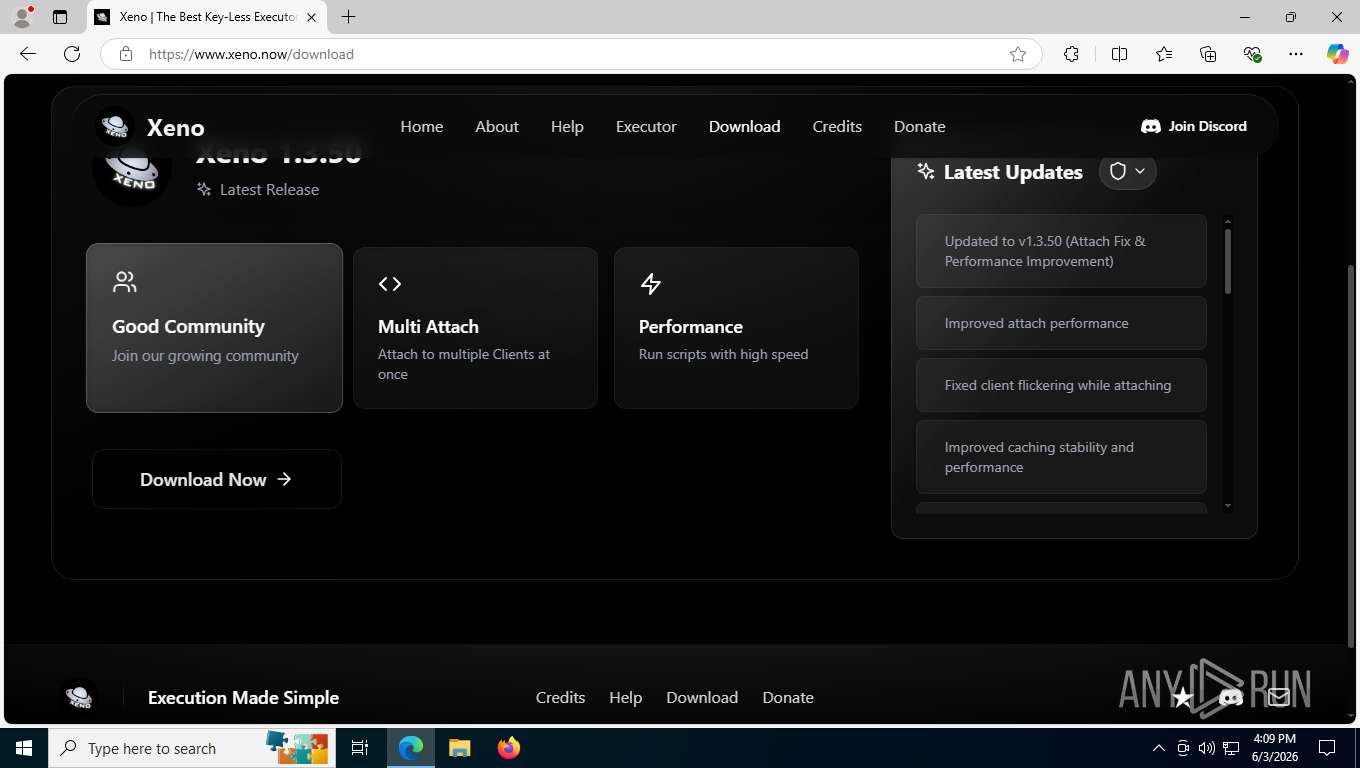Open Edge Settings and more menu
The height and width of the screenshot is (768, 1360).
point(1296,54)
